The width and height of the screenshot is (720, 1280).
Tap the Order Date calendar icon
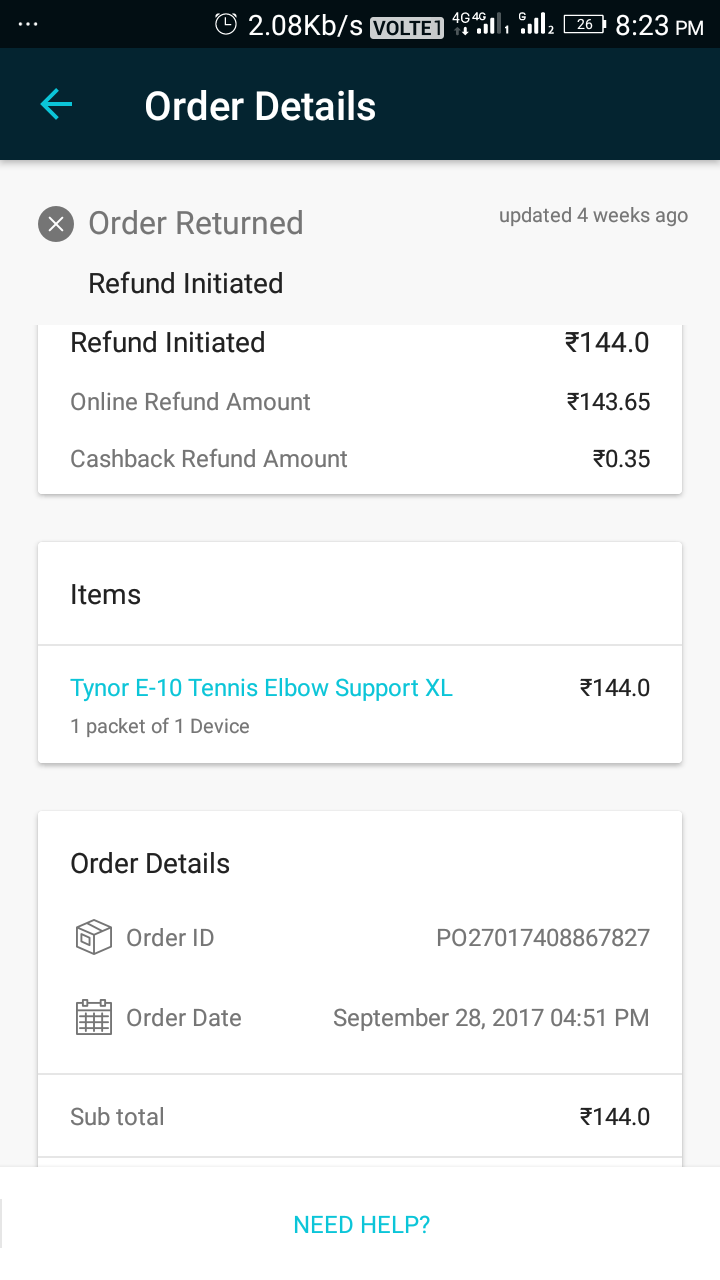pyautogui.click(x=94, y=1018)
